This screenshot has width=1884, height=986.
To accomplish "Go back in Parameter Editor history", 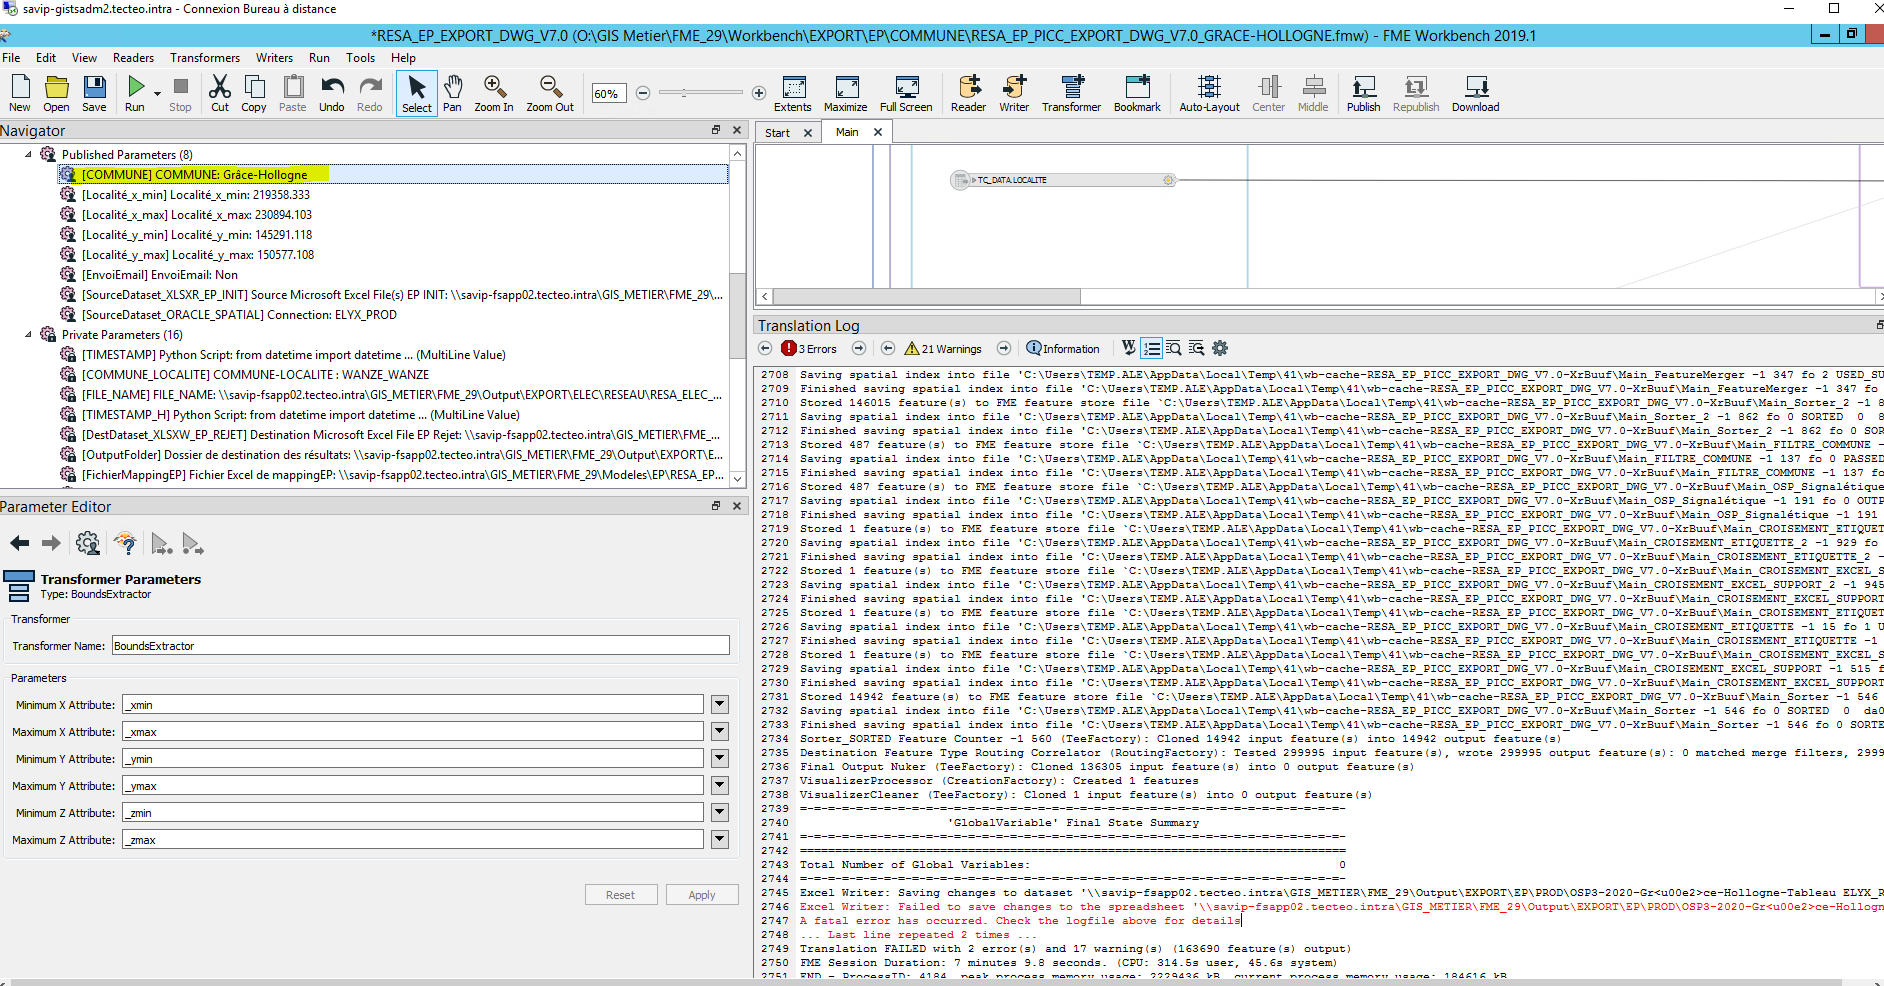I will pos(20,543).
